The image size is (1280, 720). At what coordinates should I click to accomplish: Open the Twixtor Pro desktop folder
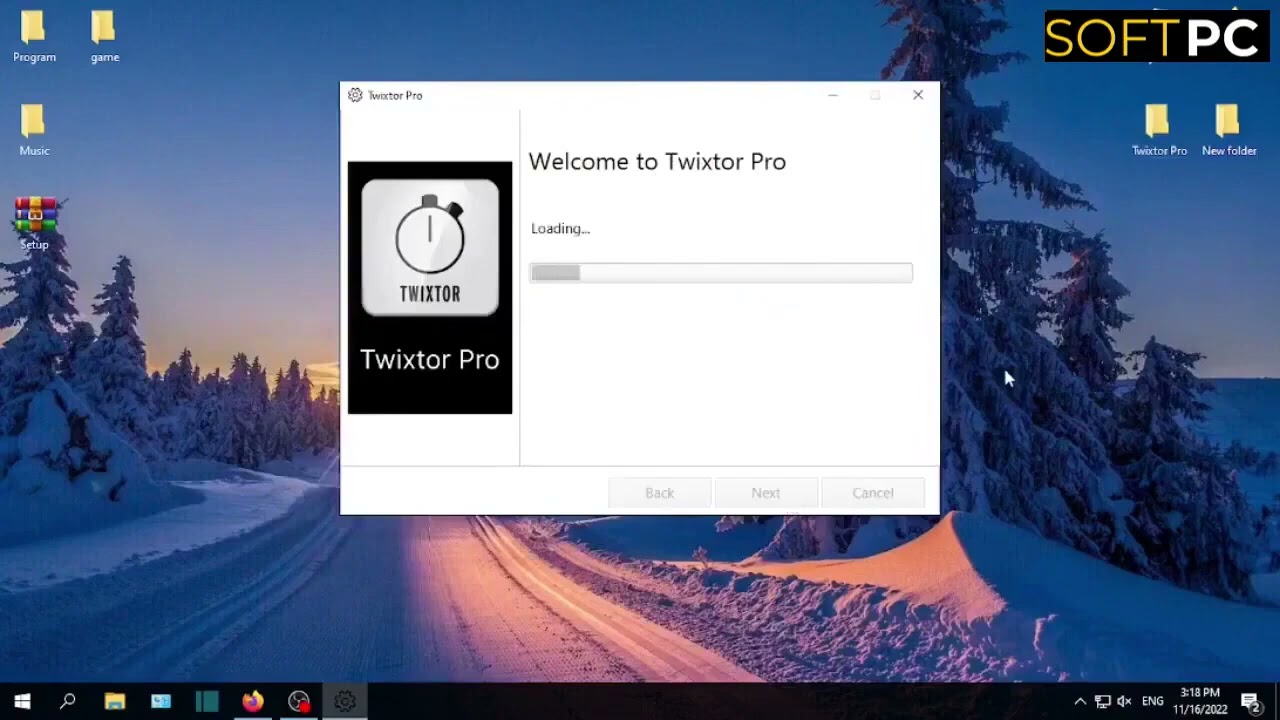coord(1159,130)
